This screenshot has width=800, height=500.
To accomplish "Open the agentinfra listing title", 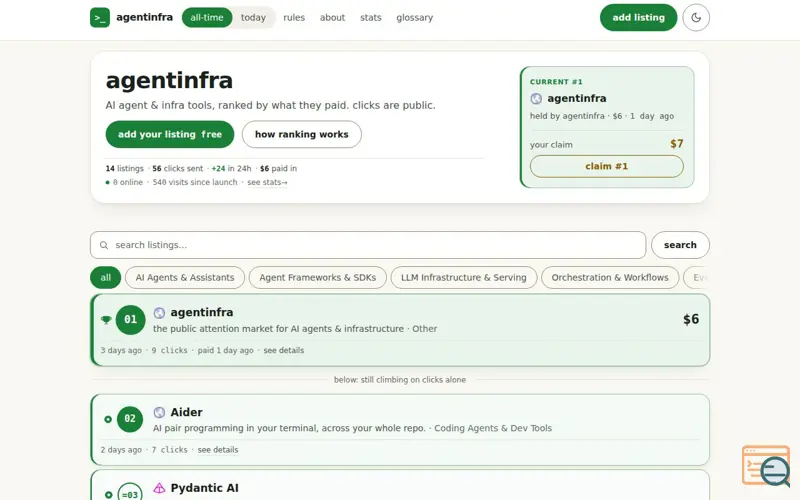I will click(202, 312).
